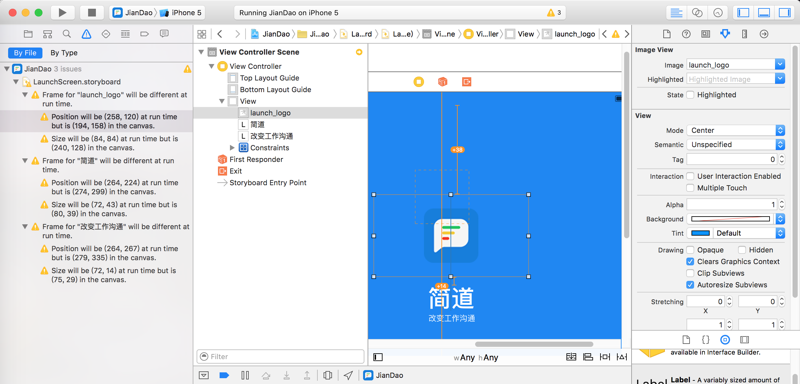Open the Semantic Unspecified dropdown
Viewport: 800px width, 384px height.
tap(735, 144)
